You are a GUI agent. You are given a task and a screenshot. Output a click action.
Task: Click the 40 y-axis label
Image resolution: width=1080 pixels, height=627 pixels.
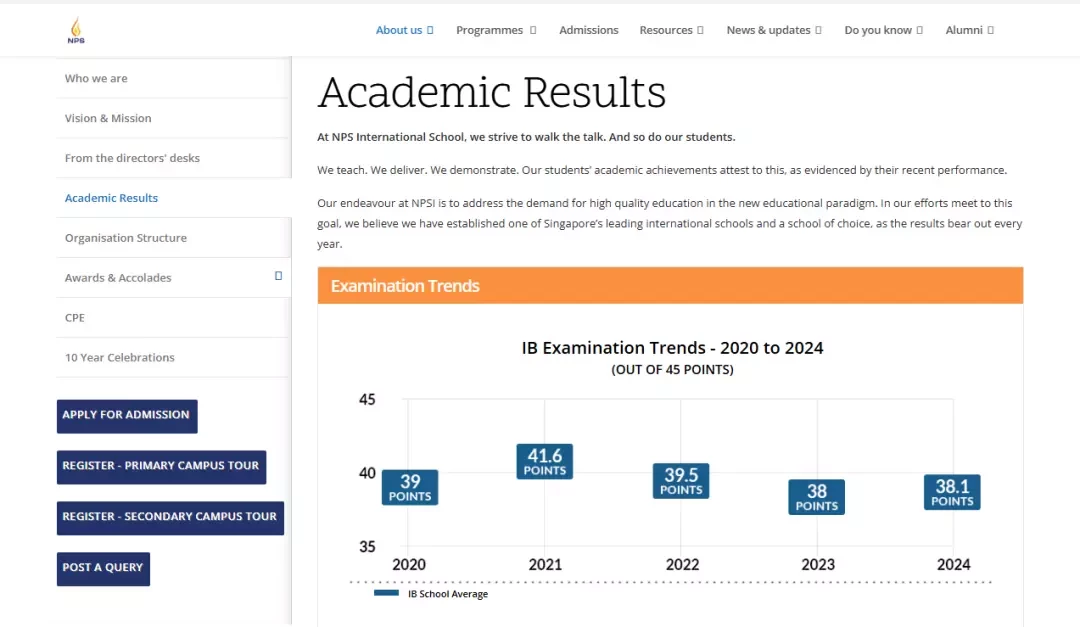[367, 474]
